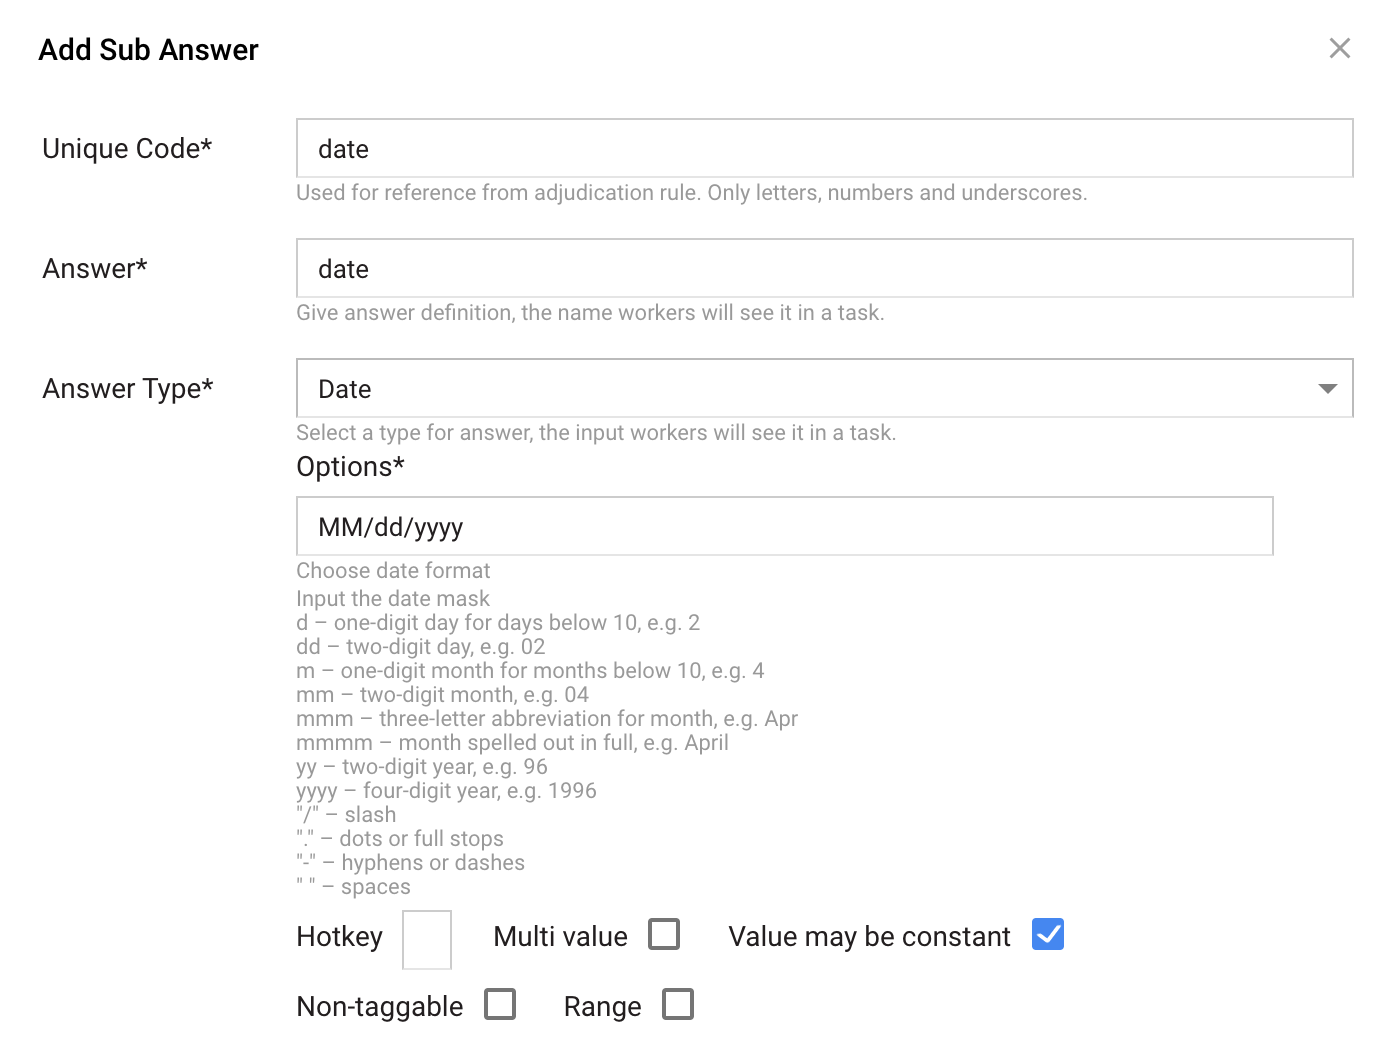Image resolution: width=1394 pixels, height=1052 pixels.
Task: Click the empty Hotkey box
Action: point(427,940)
